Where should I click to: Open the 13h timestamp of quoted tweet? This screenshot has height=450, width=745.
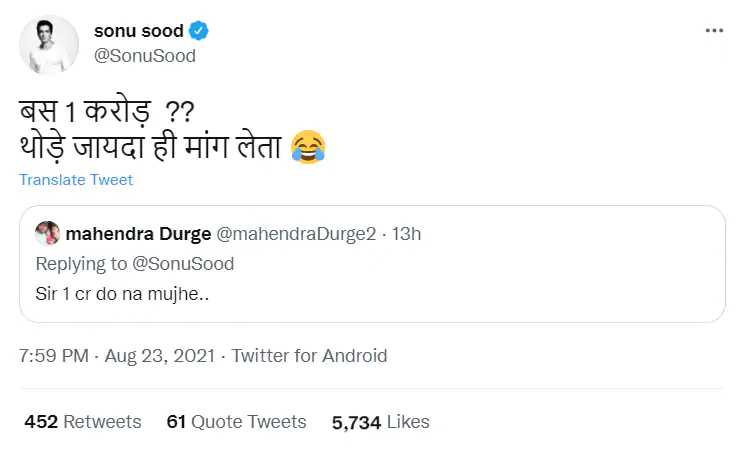pyautogui.click(x=406, y=234)
